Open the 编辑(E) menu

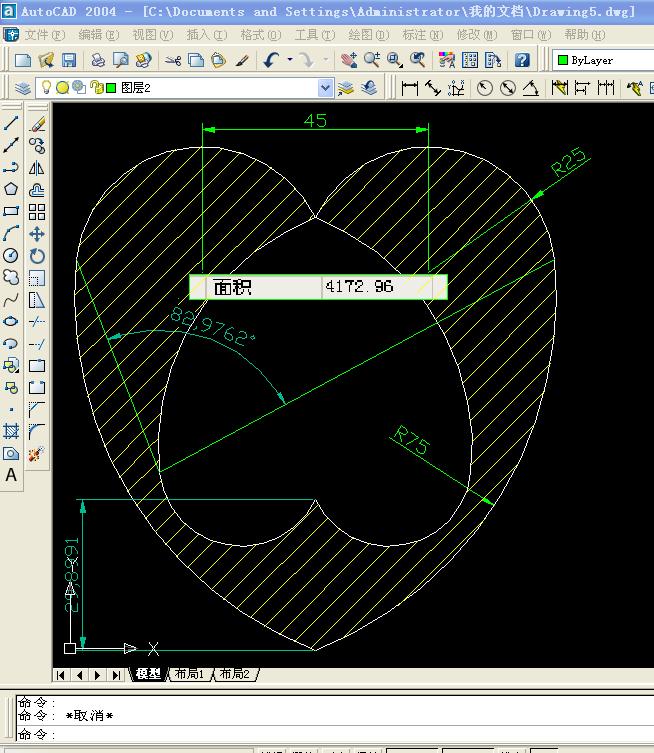[98, 35]
